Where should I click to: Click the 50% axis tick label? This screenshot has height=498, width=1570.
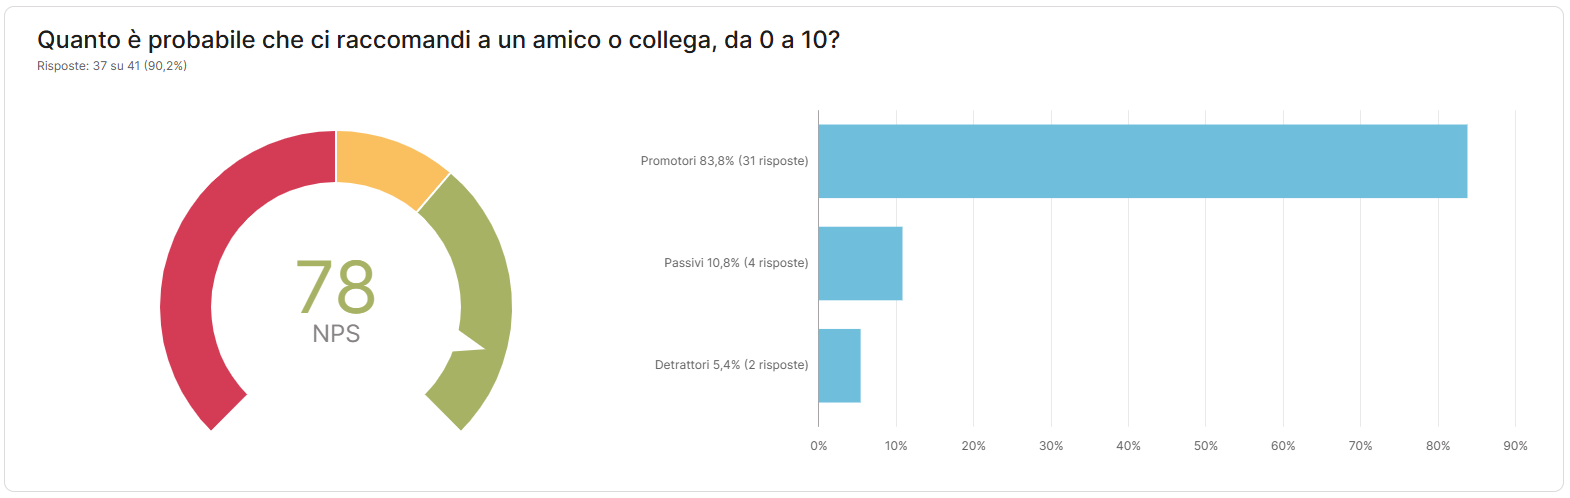[x=1206, y=446]
